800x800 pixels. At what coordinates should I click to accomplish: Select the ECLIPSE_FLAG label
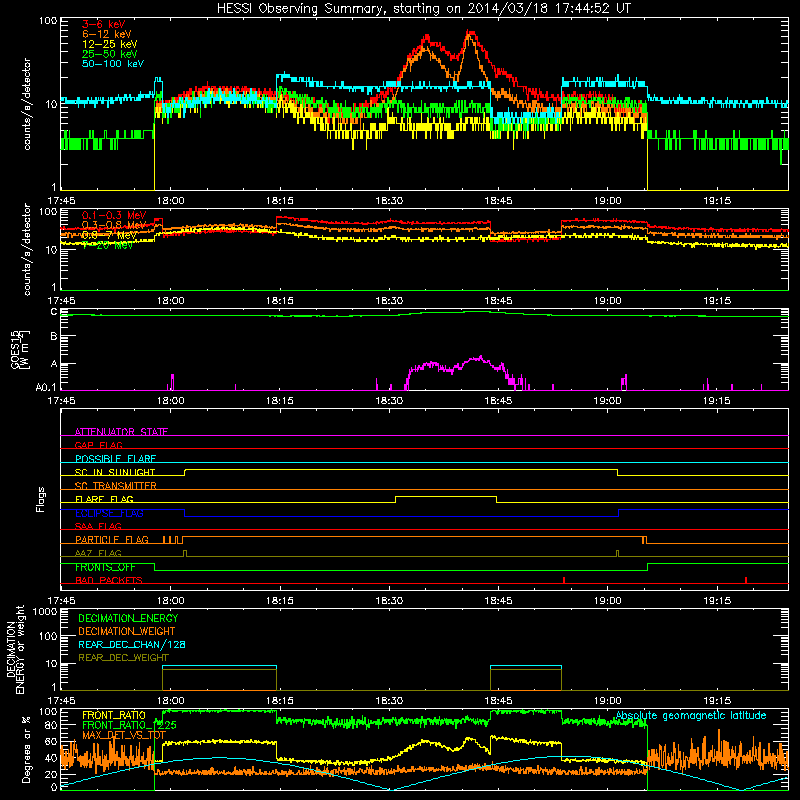coord(109,513)
